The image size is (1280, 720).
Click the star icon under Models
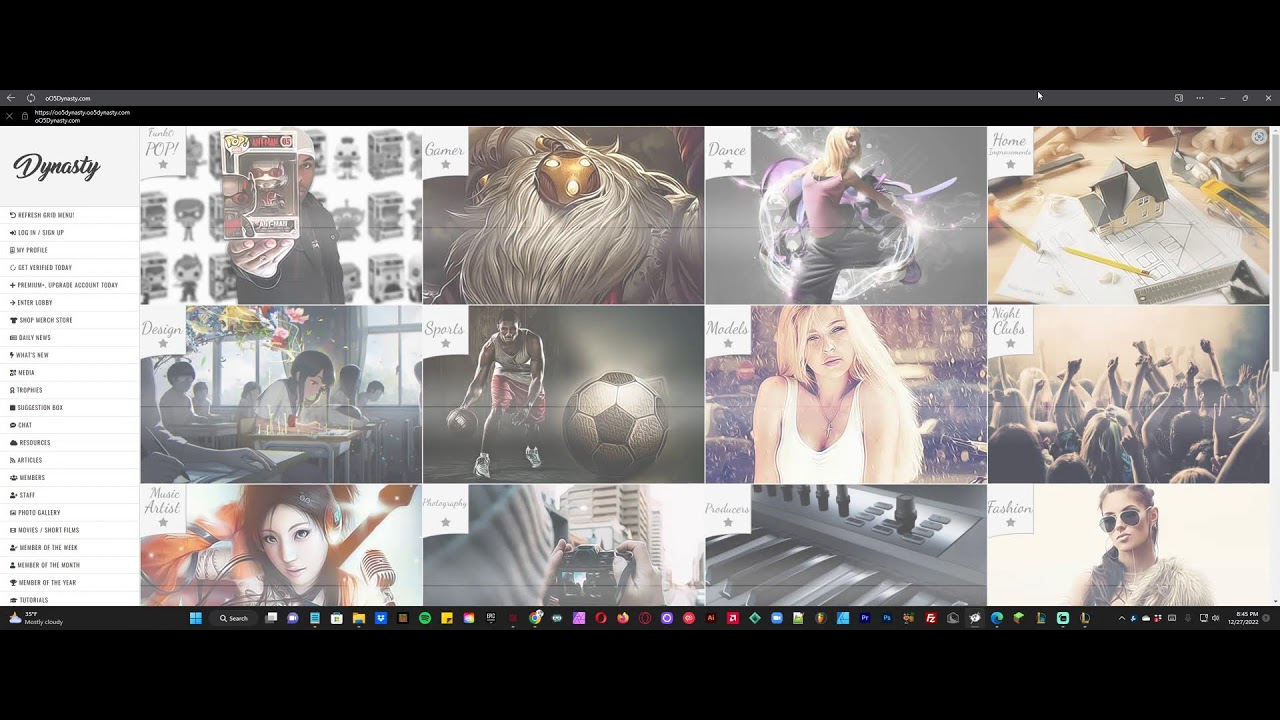pos(728,343)
